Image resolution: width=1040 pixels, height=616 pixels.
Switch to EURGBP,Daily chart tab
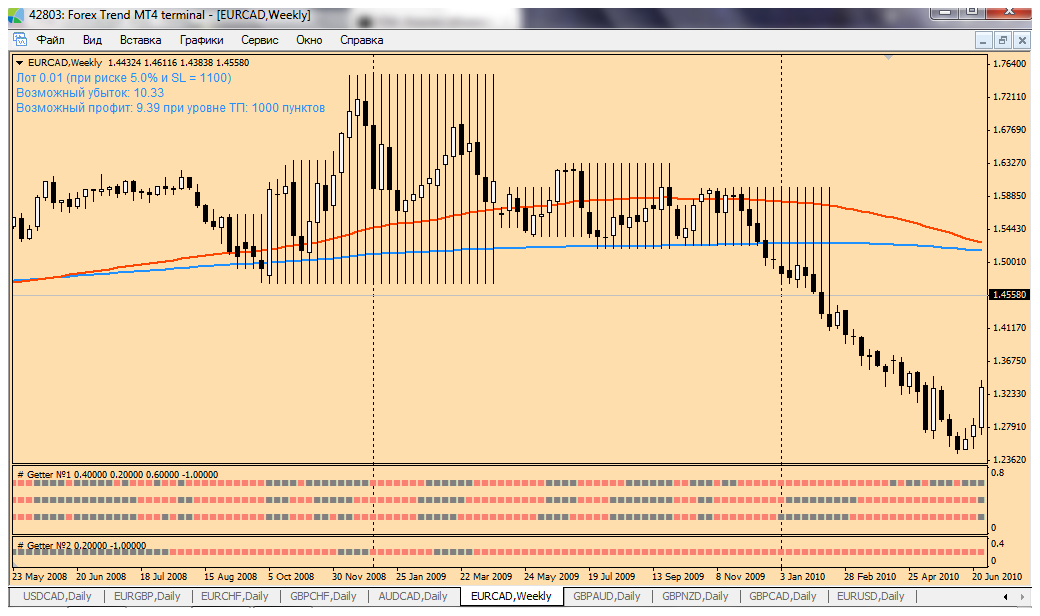(147, 596)
